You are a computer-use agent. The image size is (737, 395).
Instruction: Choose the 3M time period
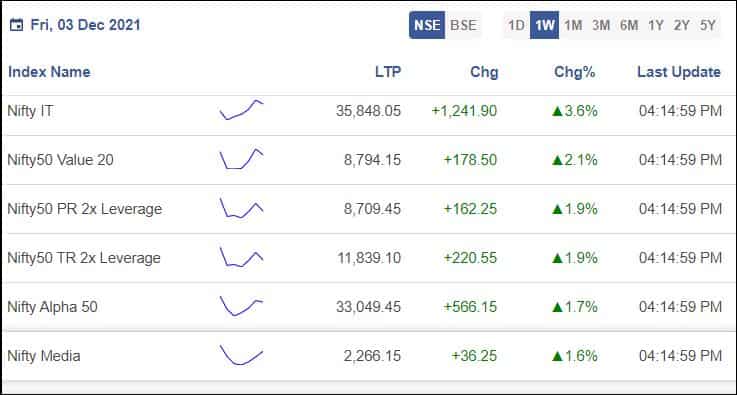[x=601, y=25]
